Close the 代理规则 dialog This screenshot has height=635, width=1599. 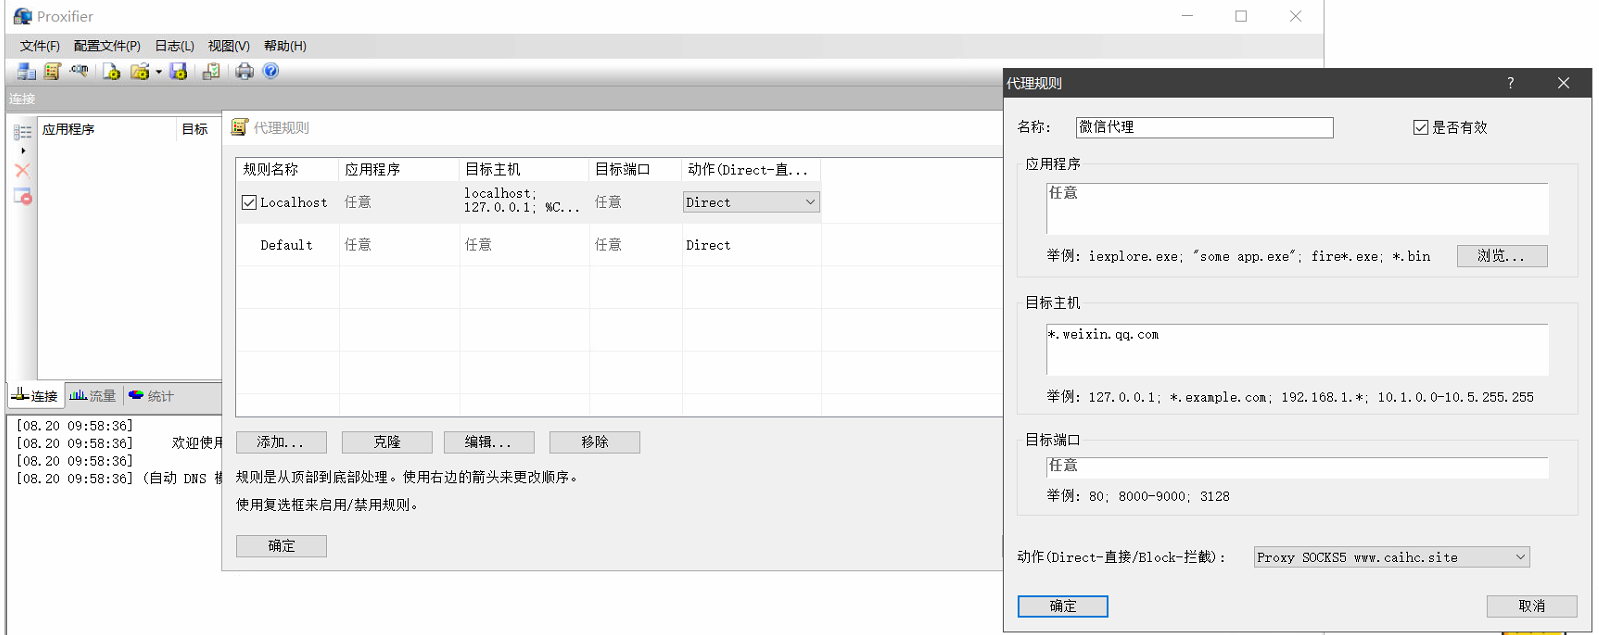[x=1563, y=83]
